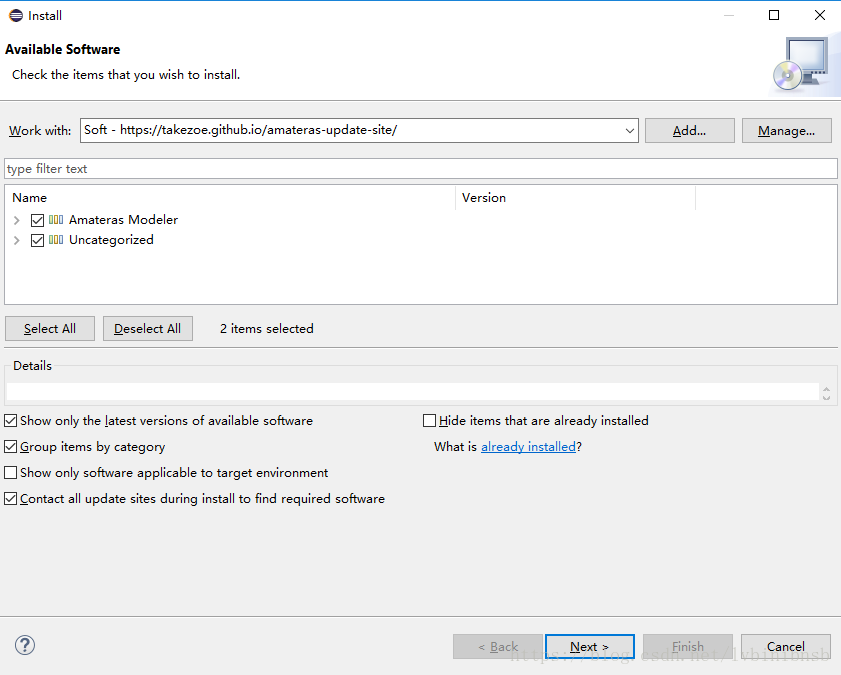The image size is (841, 675).
Task: Expand the Amateras Modeler tree node
Action: click(x=17, y=220)
